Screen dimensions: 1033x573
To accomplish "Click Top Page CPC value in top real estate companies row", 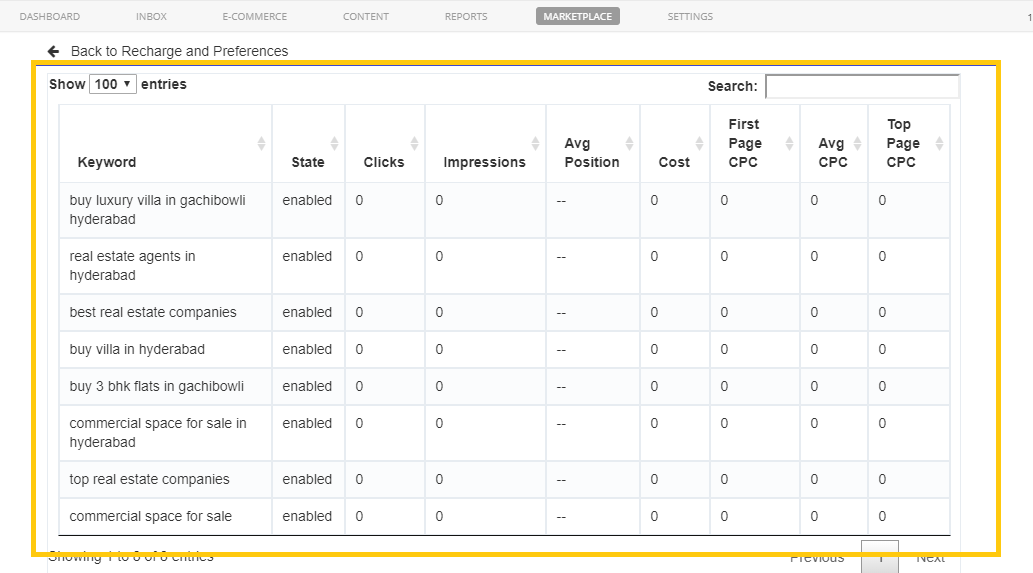I will 882,479.
